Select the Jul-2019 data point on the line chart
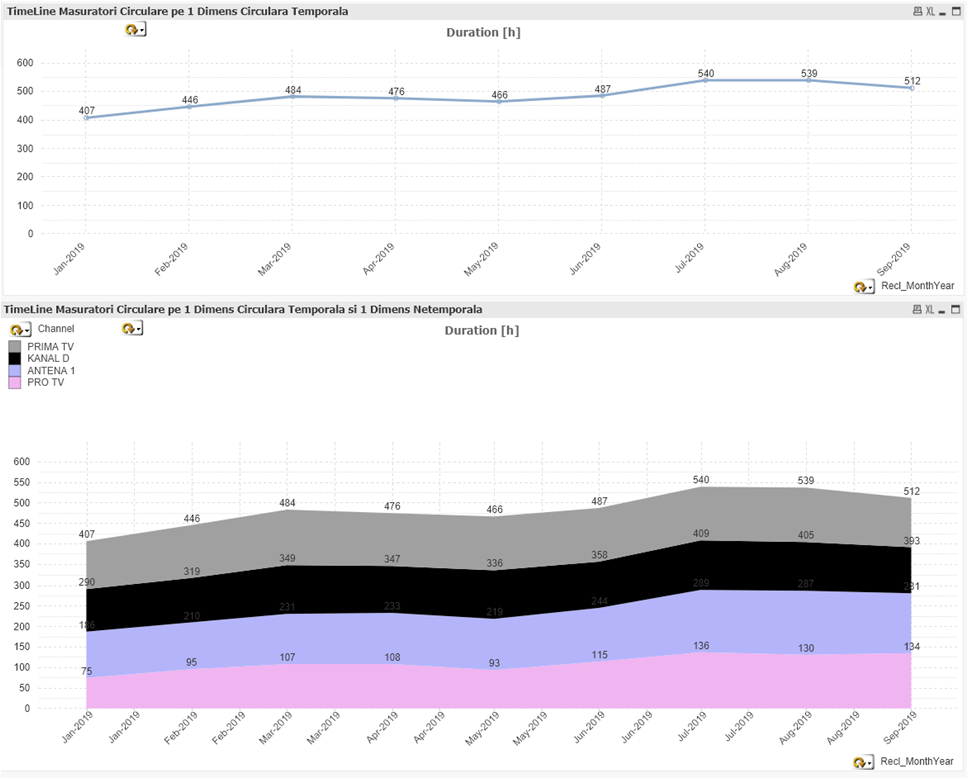Screen dimensions: 968x779 (x=705, y=80)
